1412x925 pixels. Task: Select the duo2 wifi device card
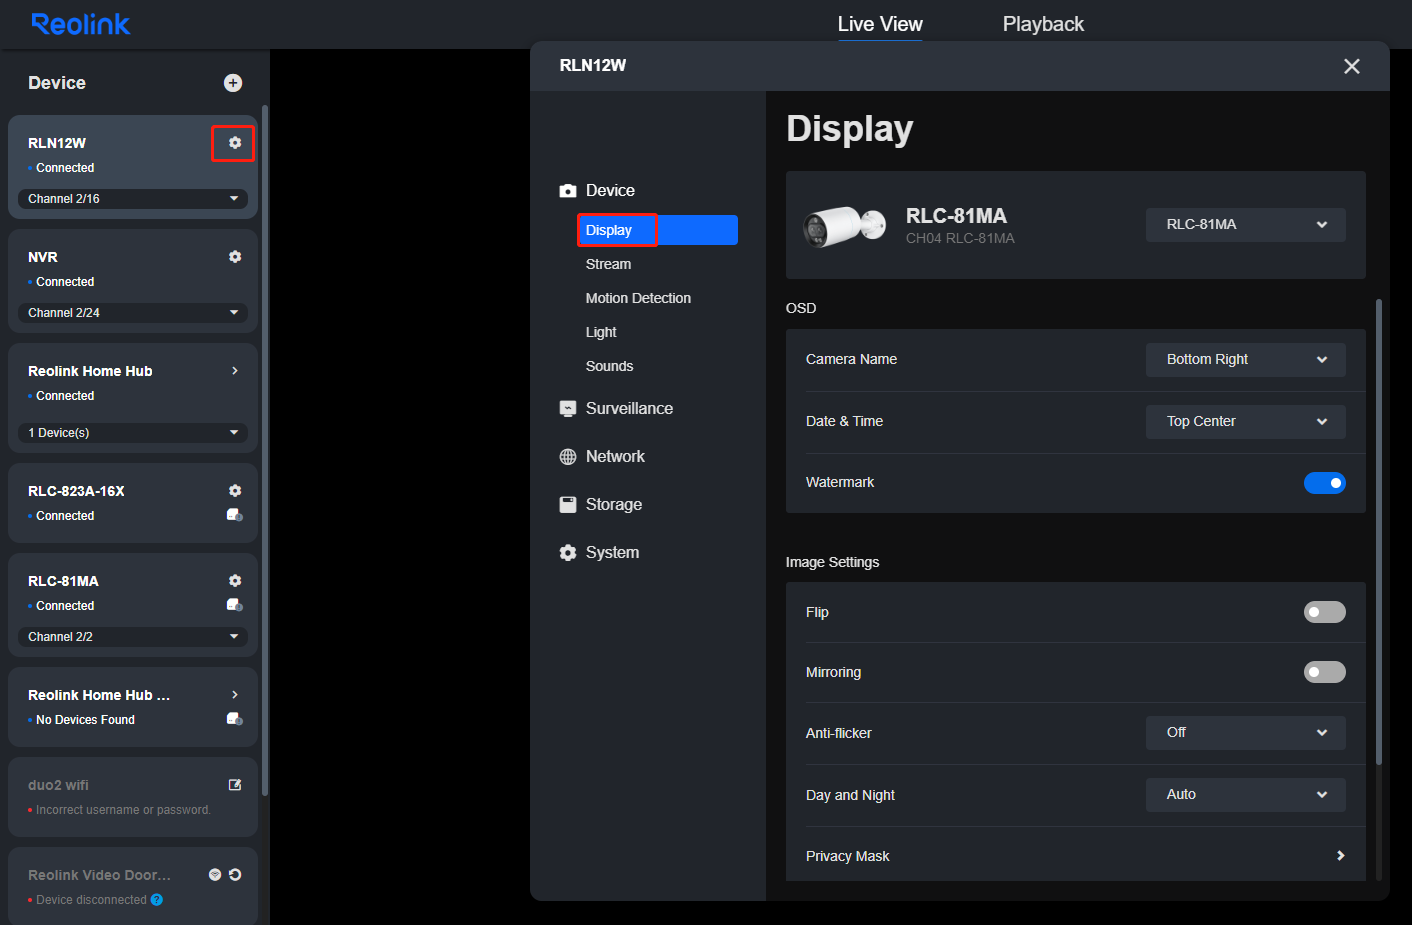(x=133, y=797)
